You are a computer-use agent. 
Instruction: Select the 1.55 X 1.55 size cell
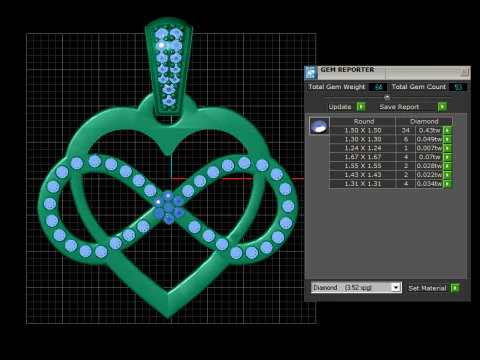pos(363,166)
